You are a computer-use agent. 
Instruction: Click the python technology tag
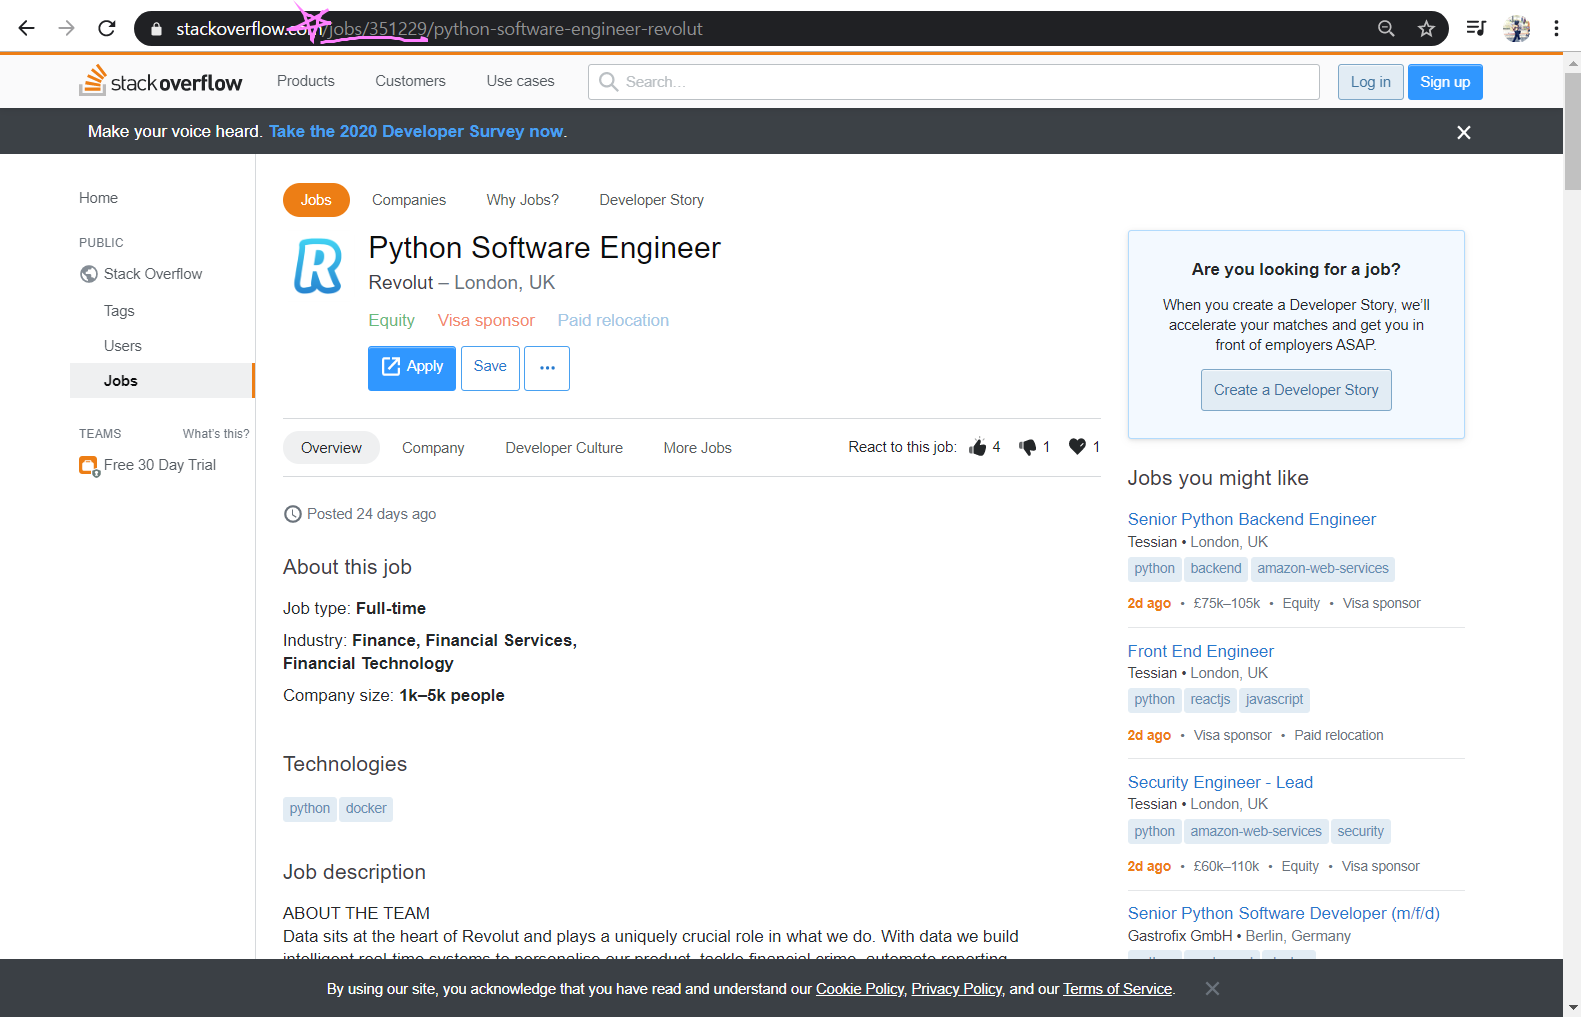(310, 809)
